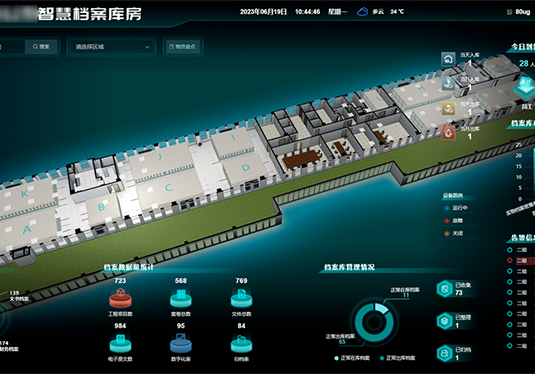Click the 文件总数 icon showing 769

tap(241, 298)
